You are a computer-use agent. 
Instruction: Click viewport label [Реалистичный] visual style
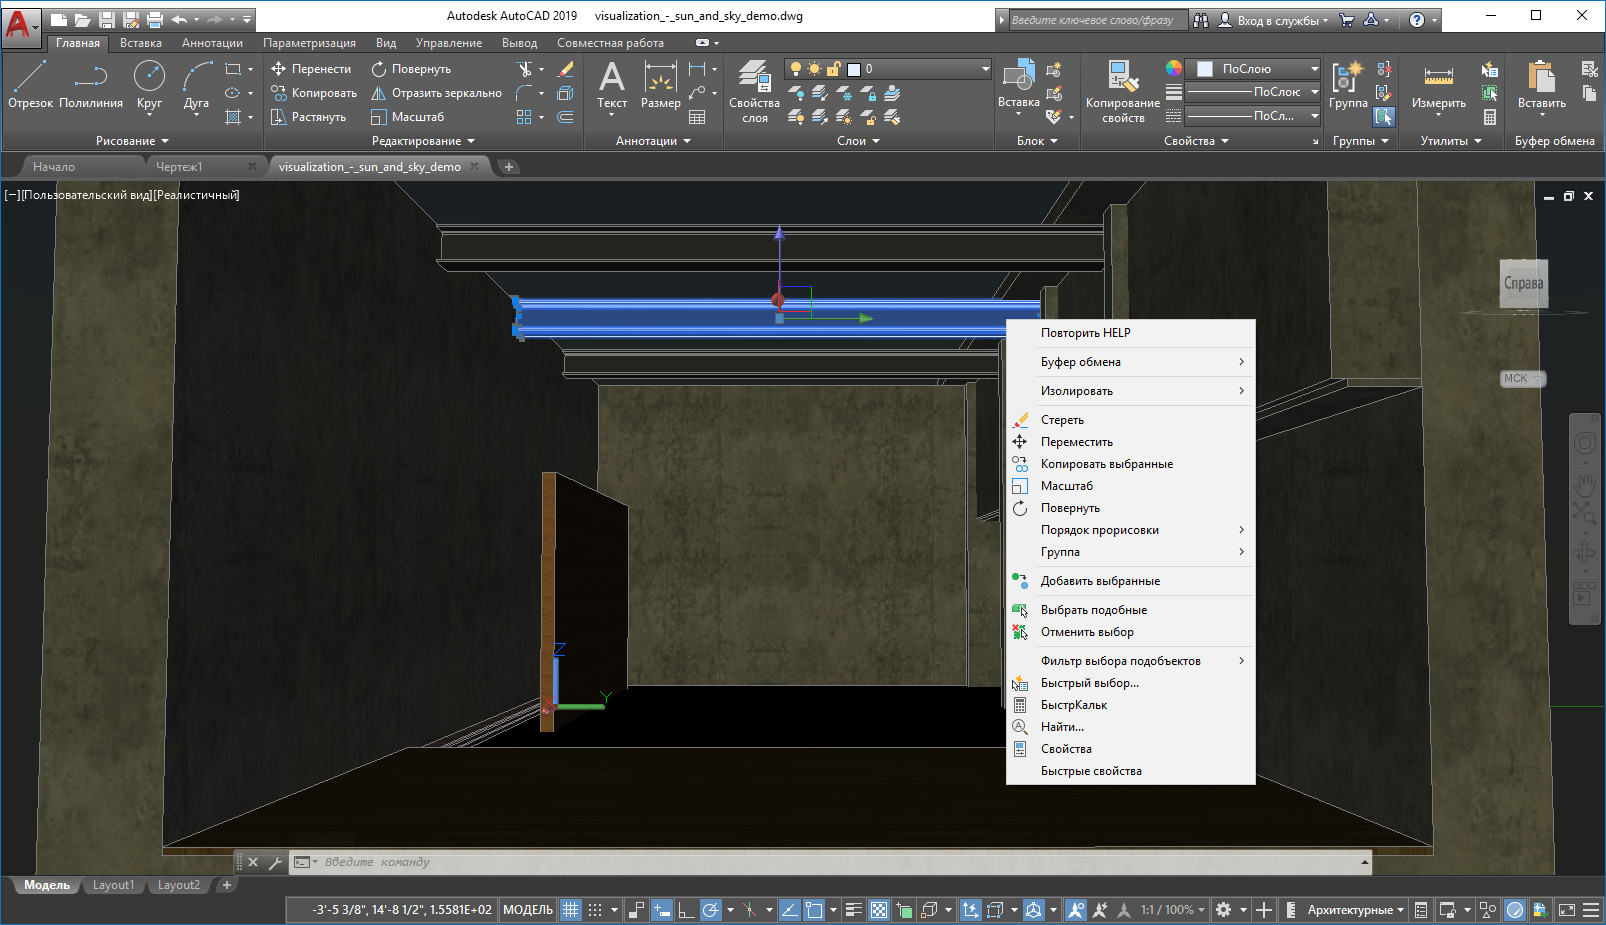pyautogui.click(x=196, y=195)
